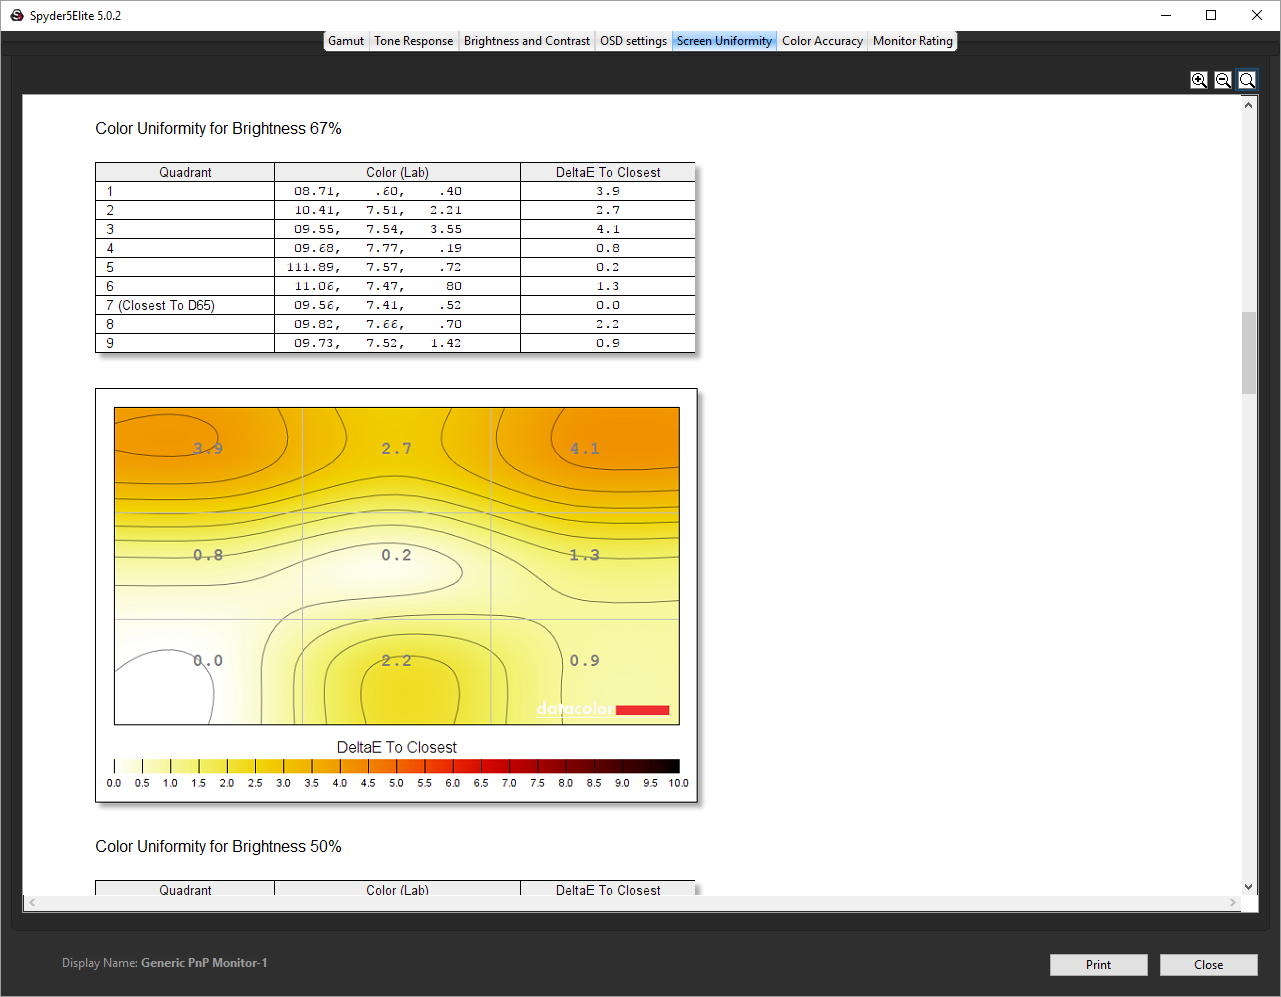Minimize the Spyder5Elite window
This screenshot has height=997, width=1281.
pyautogui.click(x=1166, y=15)
